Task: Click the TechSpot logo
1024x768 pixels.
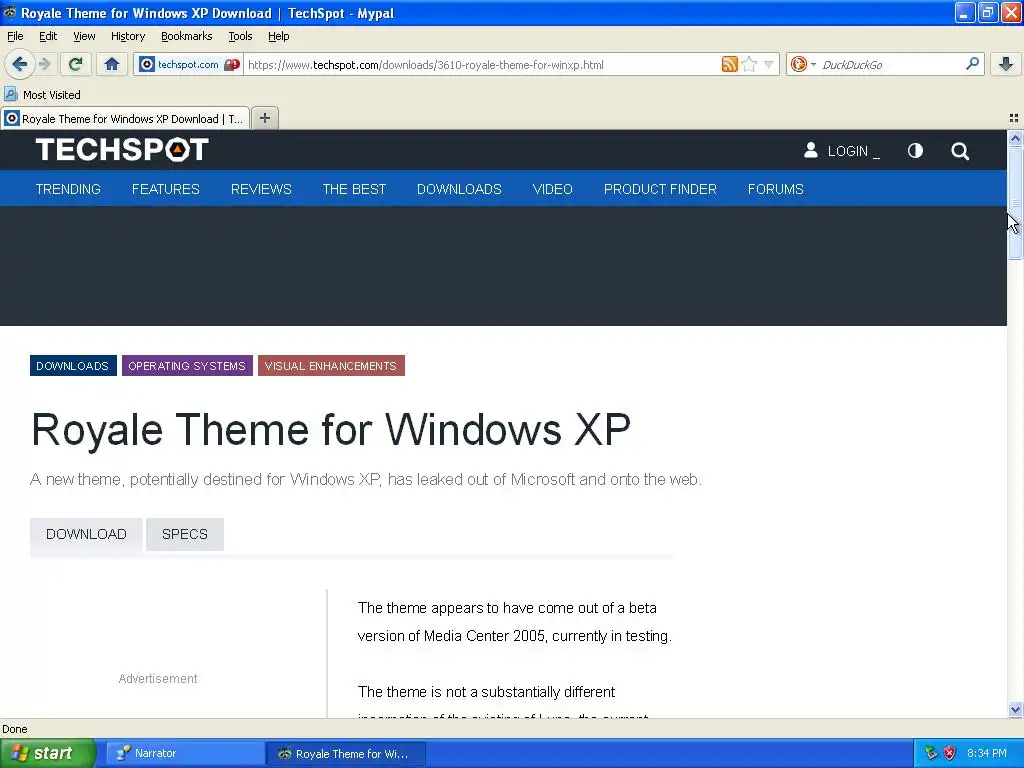Action: (x=122, y=150)
